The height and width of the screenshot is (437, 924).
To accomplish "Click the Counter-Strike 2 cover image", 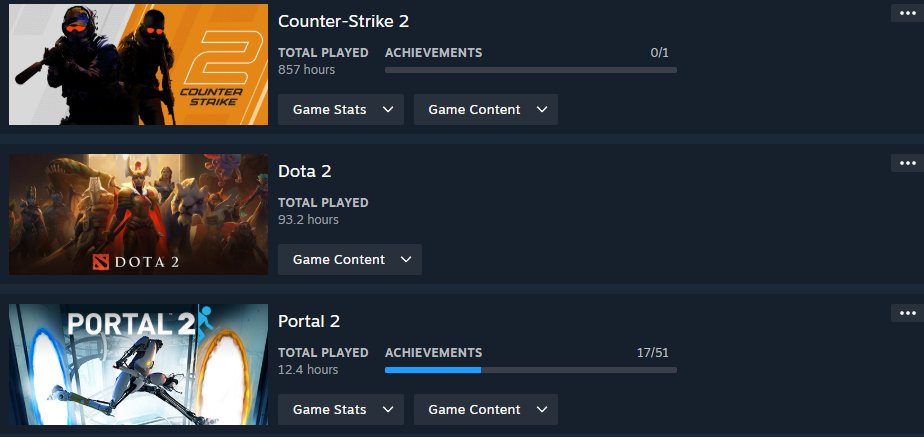I will click(138, 64).
